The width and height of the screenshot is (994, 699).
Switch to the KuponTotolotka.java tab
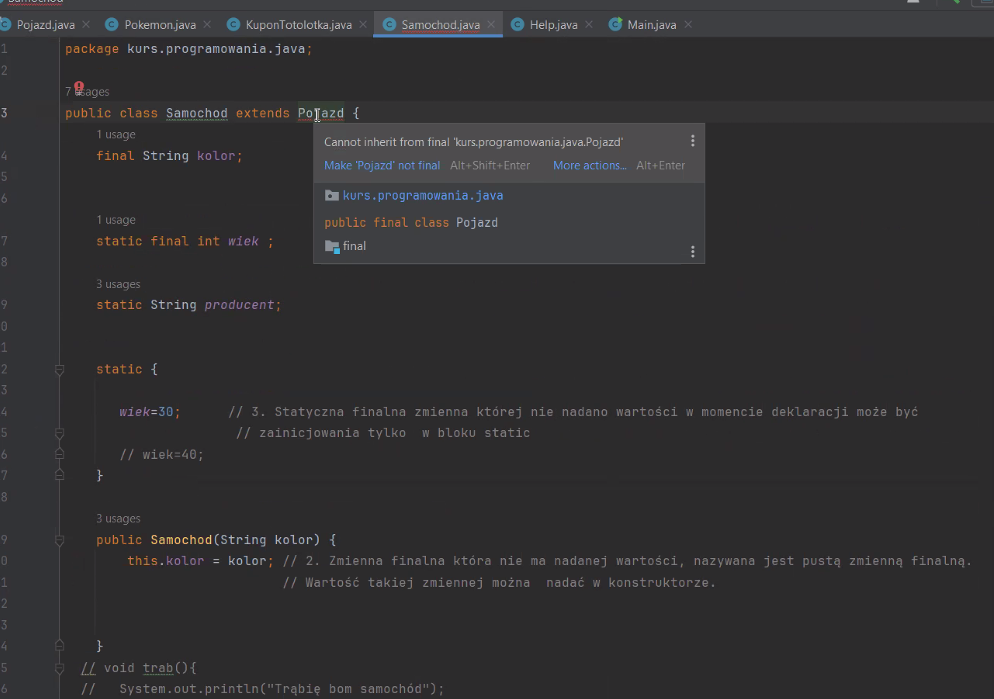[298, 24]
